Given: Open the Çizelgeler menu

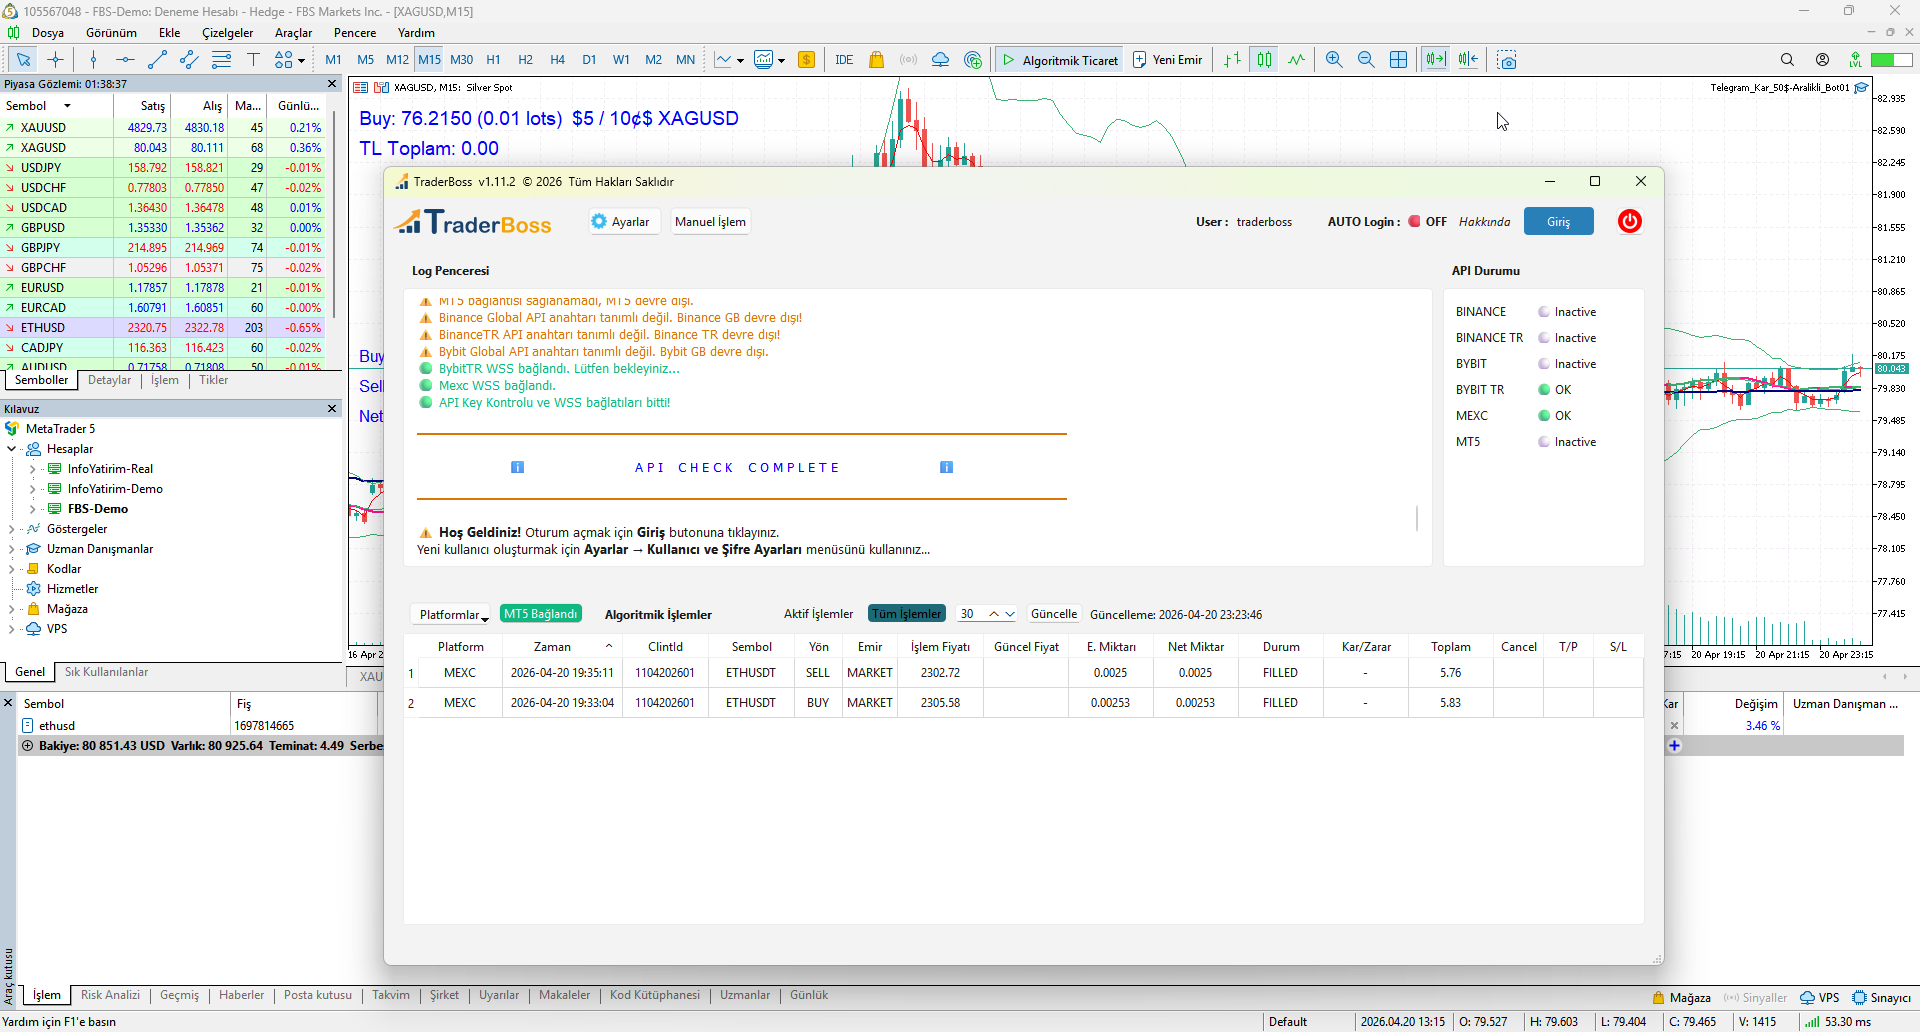Looking at the screenshot, I should point(228,33).
